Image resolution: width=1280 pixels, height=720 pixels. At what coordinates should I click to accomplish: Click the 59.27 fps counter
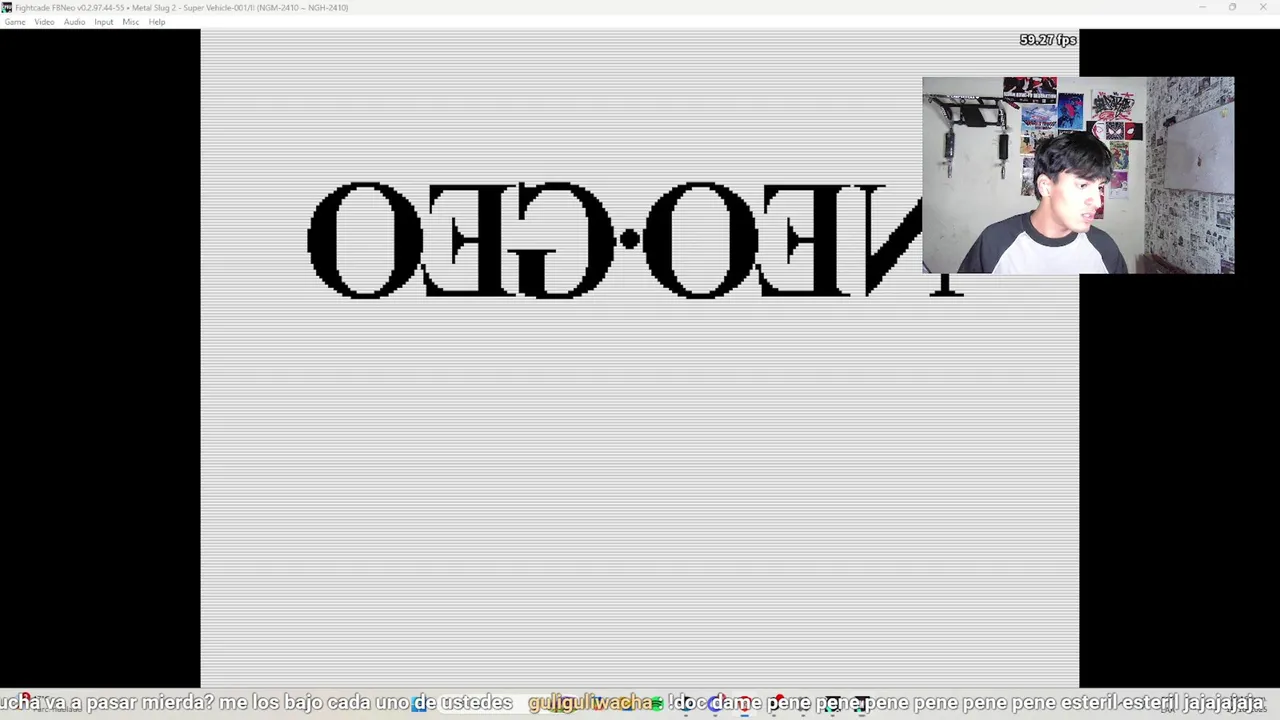coord(1048,40)
